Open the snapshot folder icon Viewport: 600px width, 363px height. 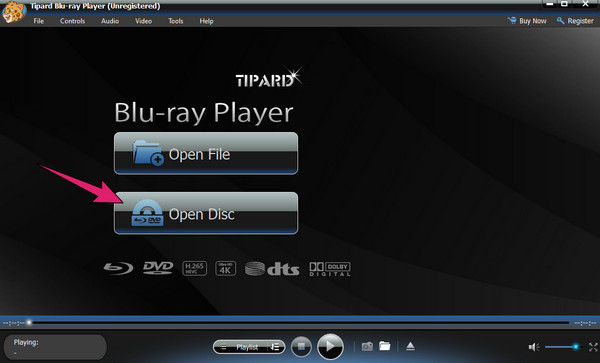385,346
